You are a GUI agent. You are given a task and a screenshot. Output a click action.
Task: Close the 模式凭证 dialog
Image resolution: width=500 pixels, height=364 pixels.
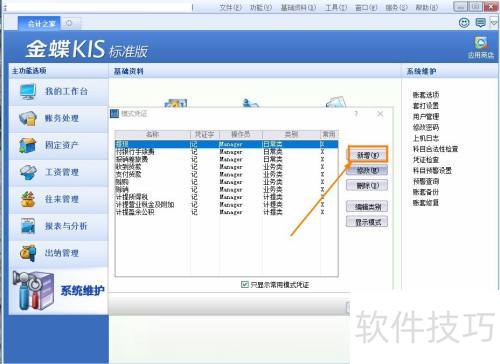380,114
